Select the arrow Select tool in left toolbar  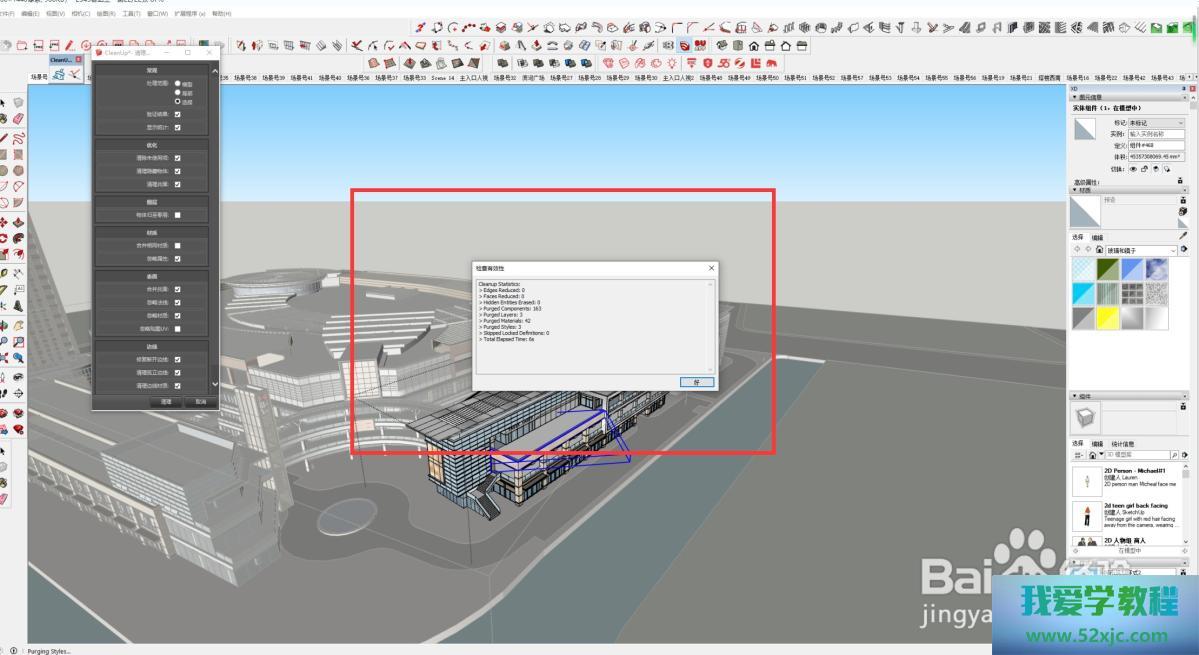coord(4,102)
